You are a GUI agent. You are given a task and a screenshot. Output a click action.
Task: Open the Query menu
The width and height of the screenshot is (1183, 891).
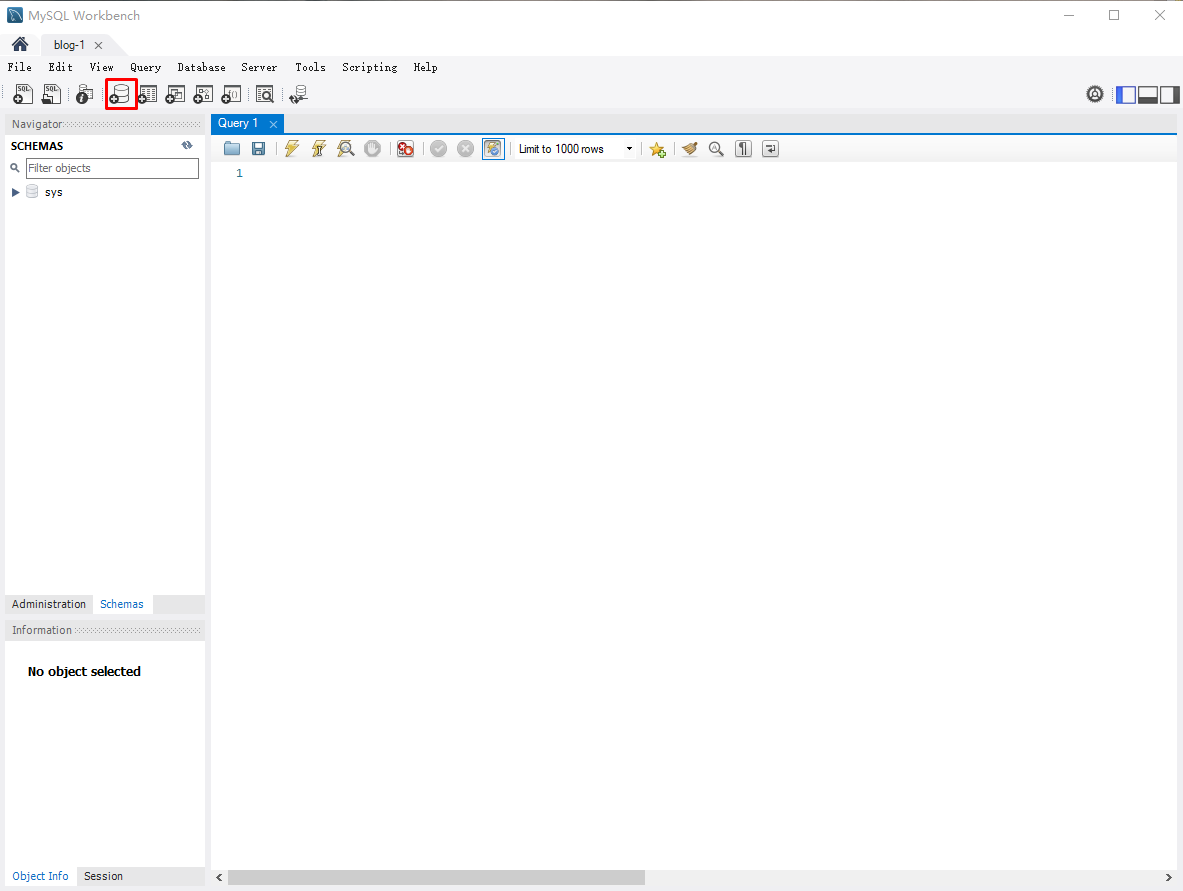point(145,67)
